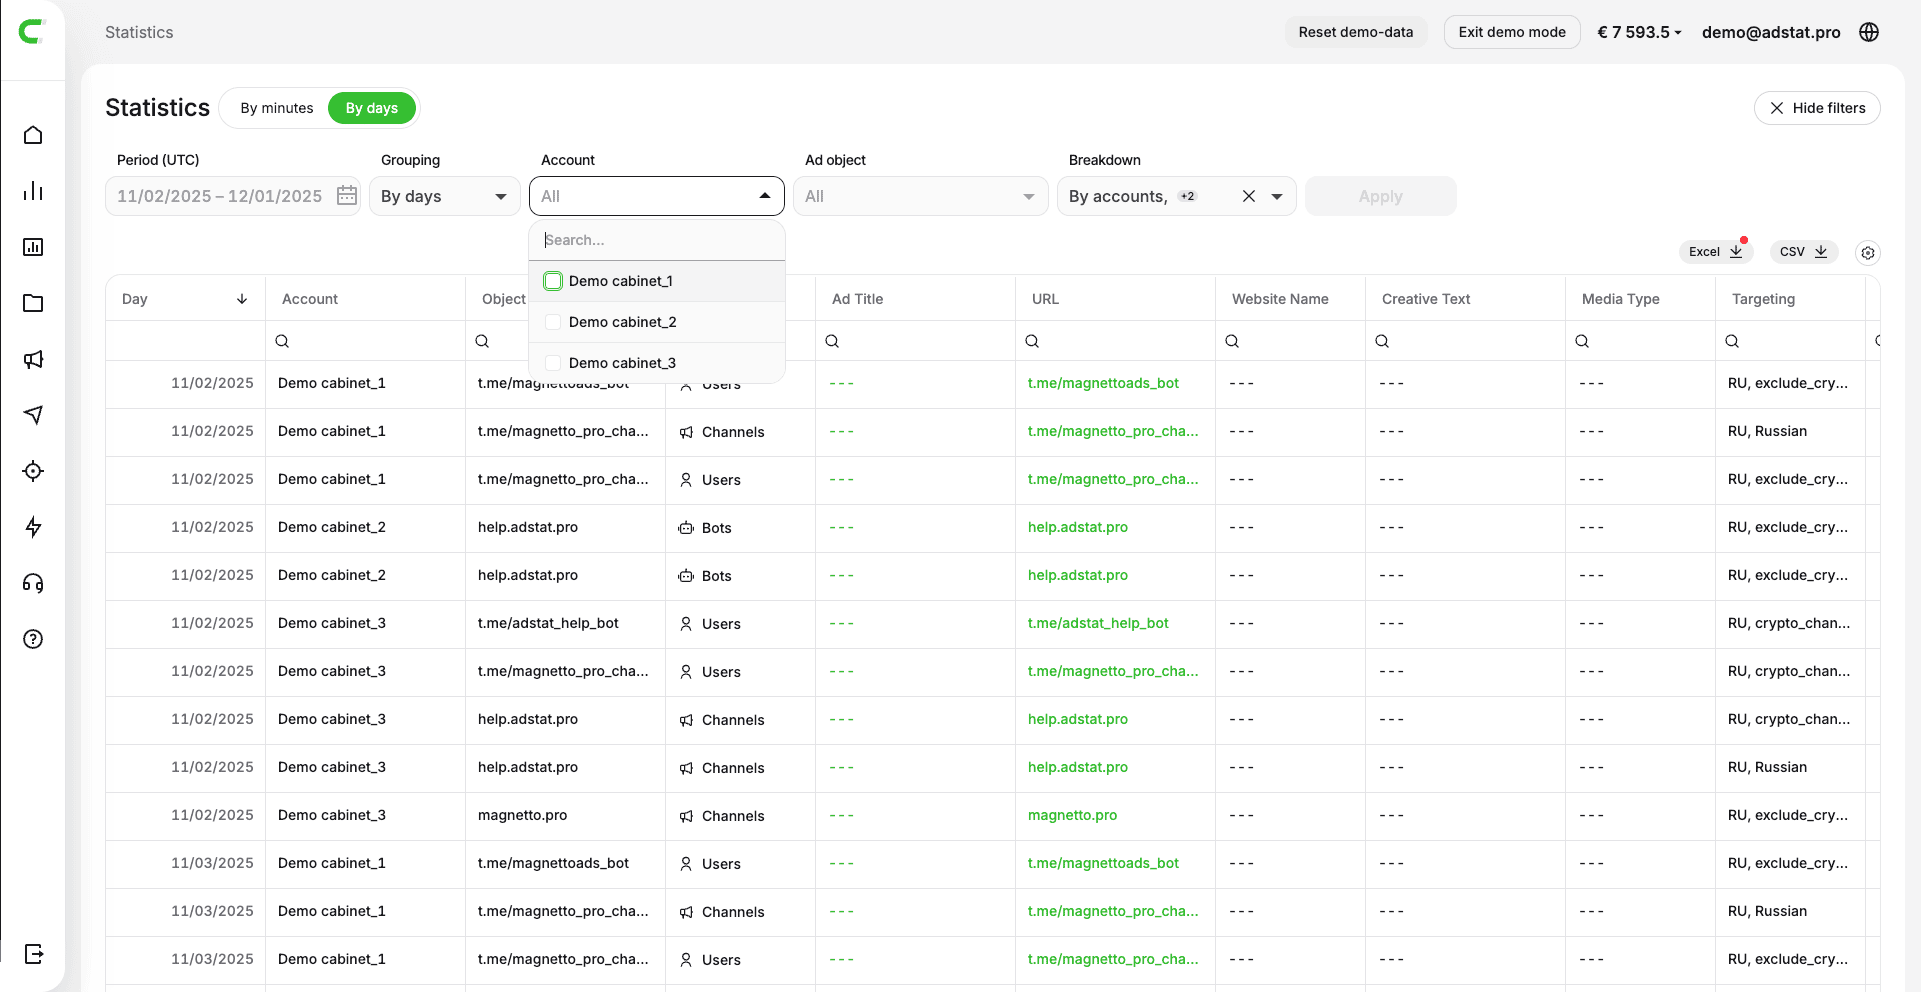Click the account Search input field

(x=656, y=240)
